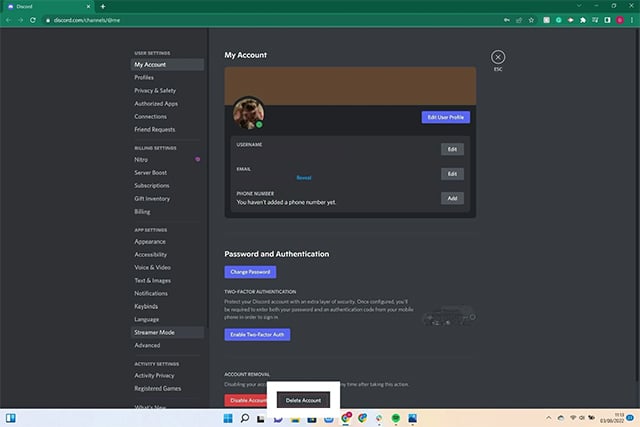The width and height of the screenshot is (640, 427).
Task: Click the Nitro badge icon in sidebar
Action: click(x=198, y=160)
